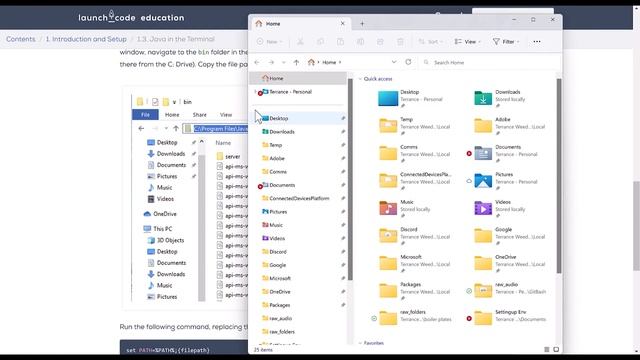This screenshot has height=360, width=640.
Task: Expand address bar history dropdown chevron
Action: coord(394,62)
